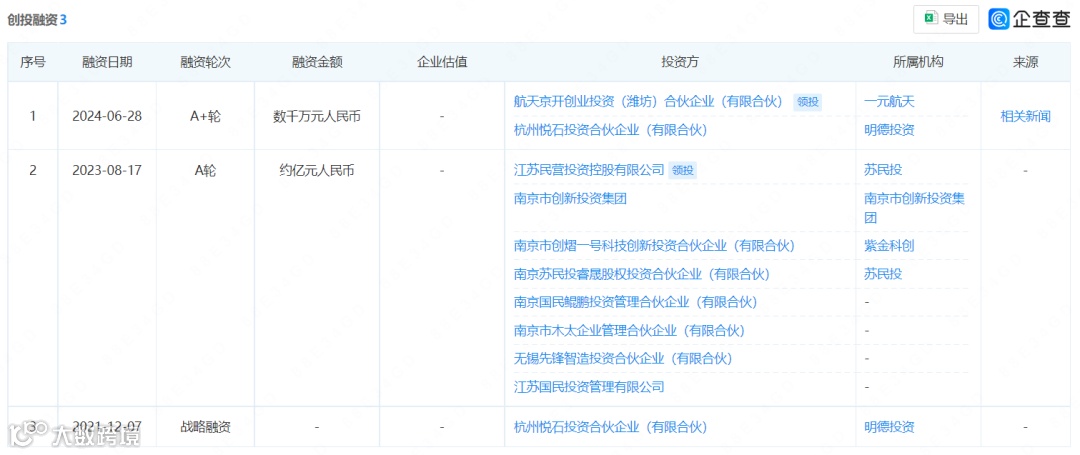Image resolution: width=1080 pixels, height=455 pixels.
Task: Open 苏民投 institution beside 南京苏民投睿晟
Action: pos(883,274)
